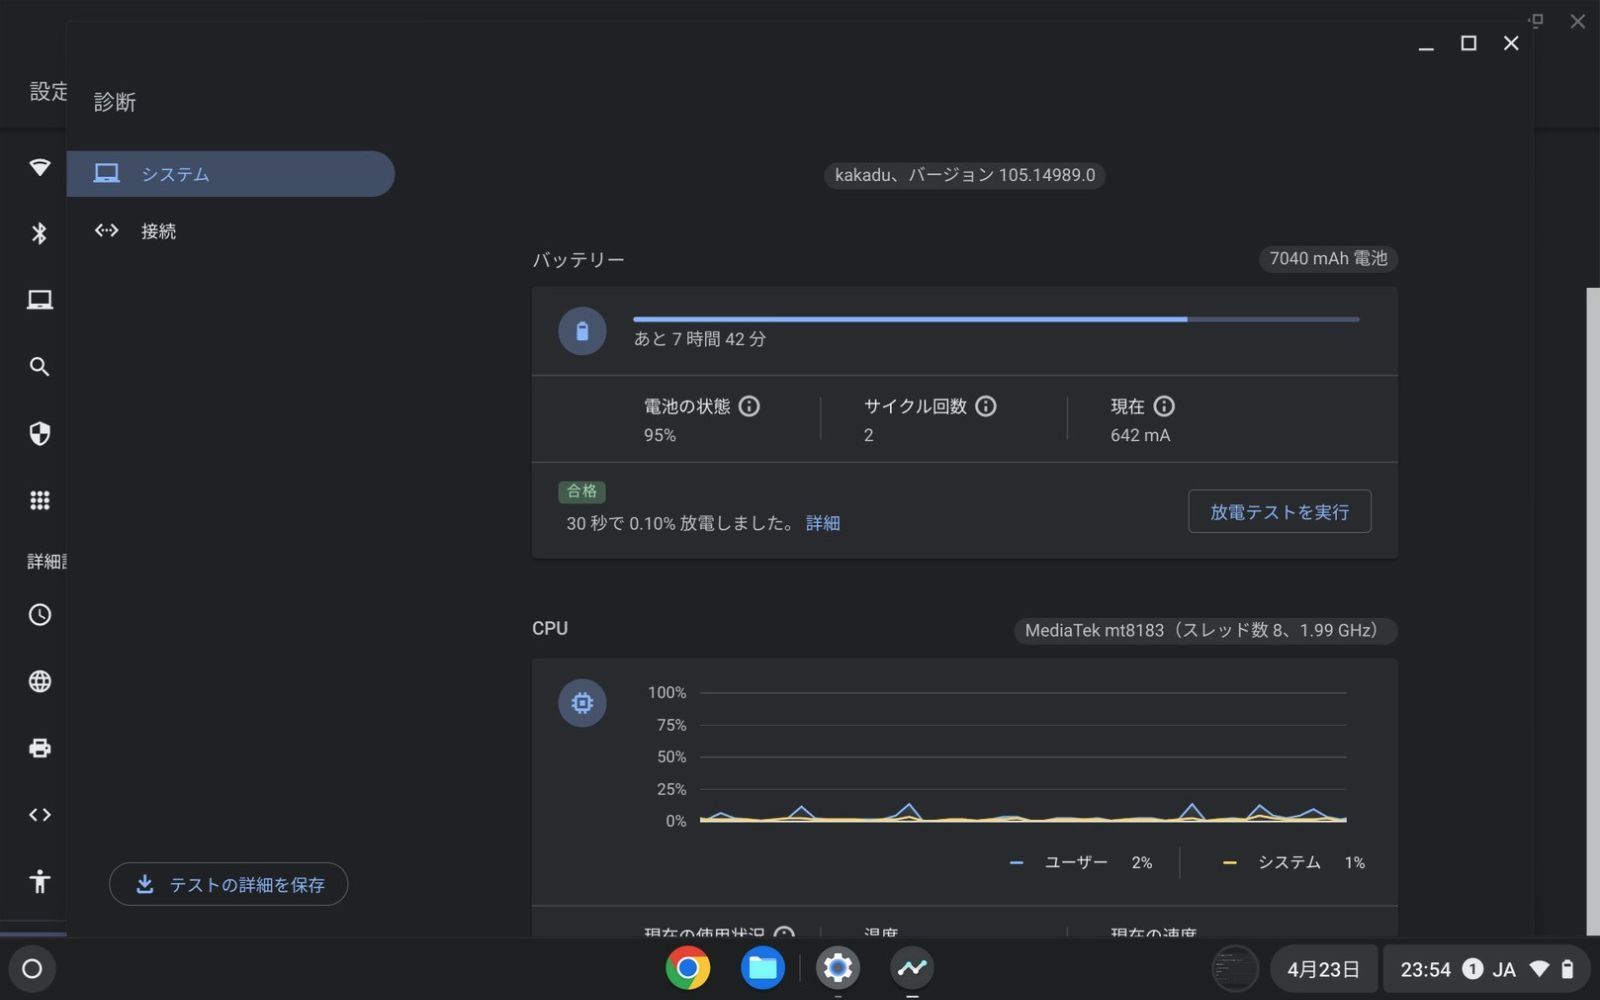Click the connection arrows icon beside 接続
Viewport: 1600px width, 1000px height.
[x=106, y=231]
